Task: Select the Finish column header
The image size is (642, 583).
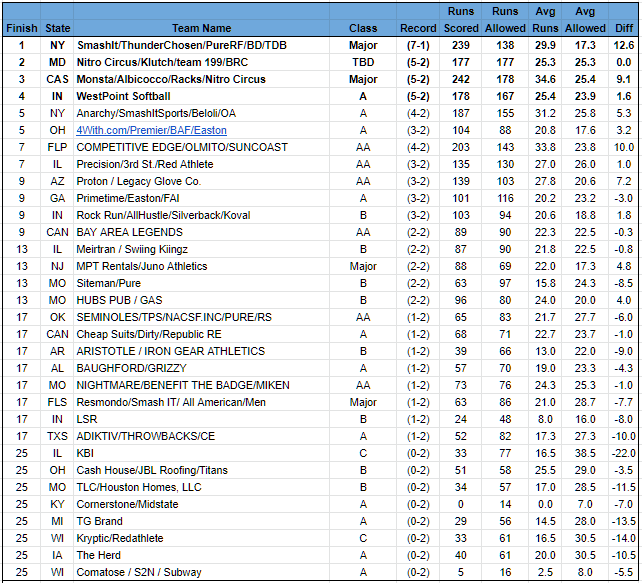Action: 22,28
